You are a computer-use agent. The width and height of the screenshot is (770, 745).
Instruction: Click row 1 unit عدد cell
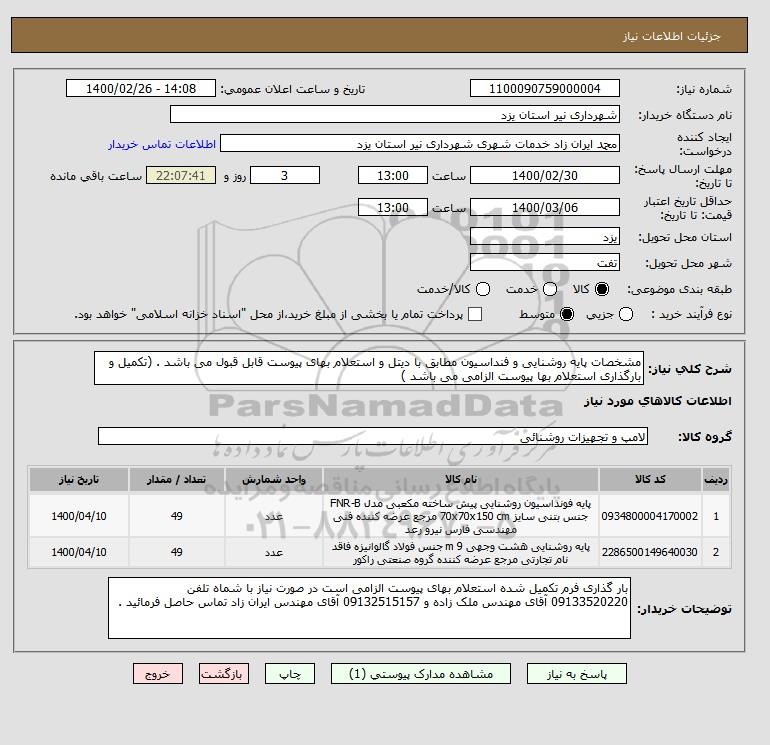click(274, 516)
